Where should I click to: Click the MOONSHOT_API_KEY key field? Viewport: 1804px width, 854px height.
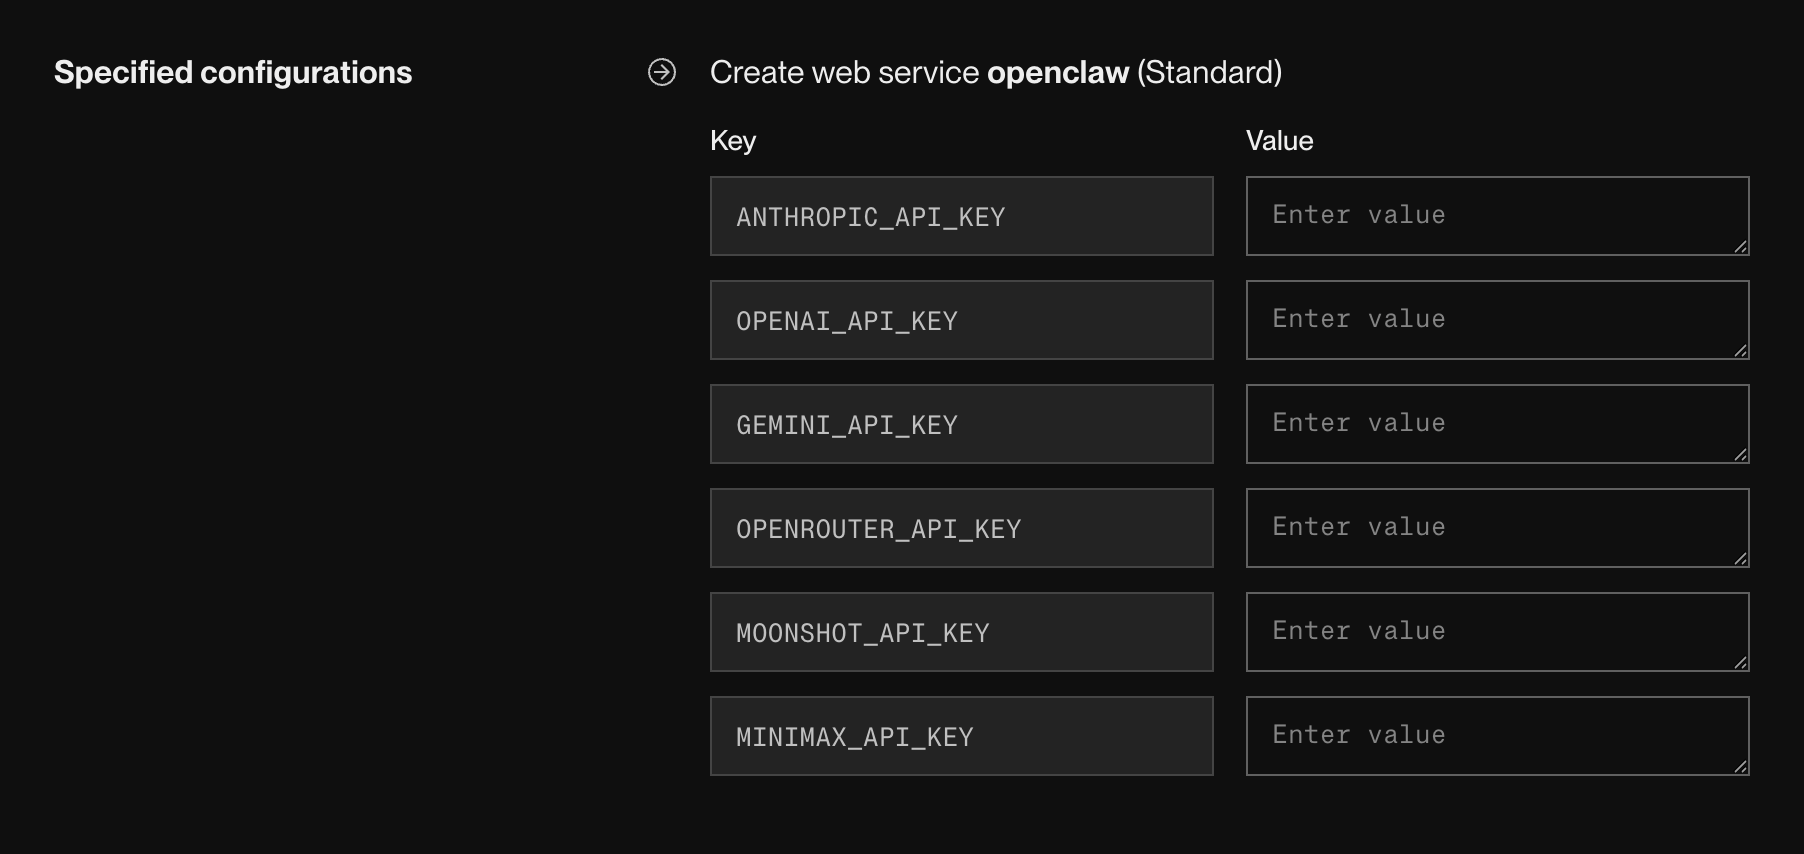pyautogui.click(x=961, y=632)
